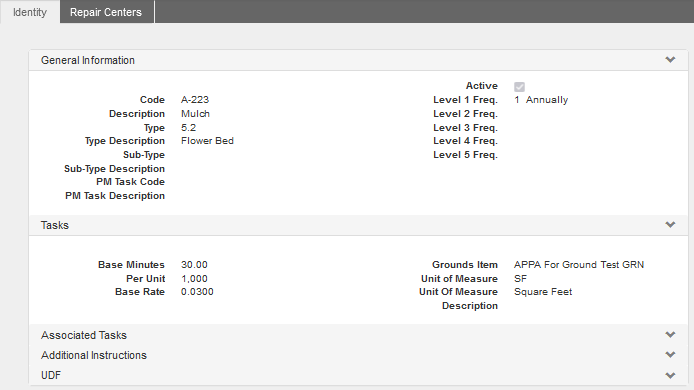The width and height of the screenshot is (694, 390).
Task: Collapse the Tasks section chevron
Action: [670, 225]
